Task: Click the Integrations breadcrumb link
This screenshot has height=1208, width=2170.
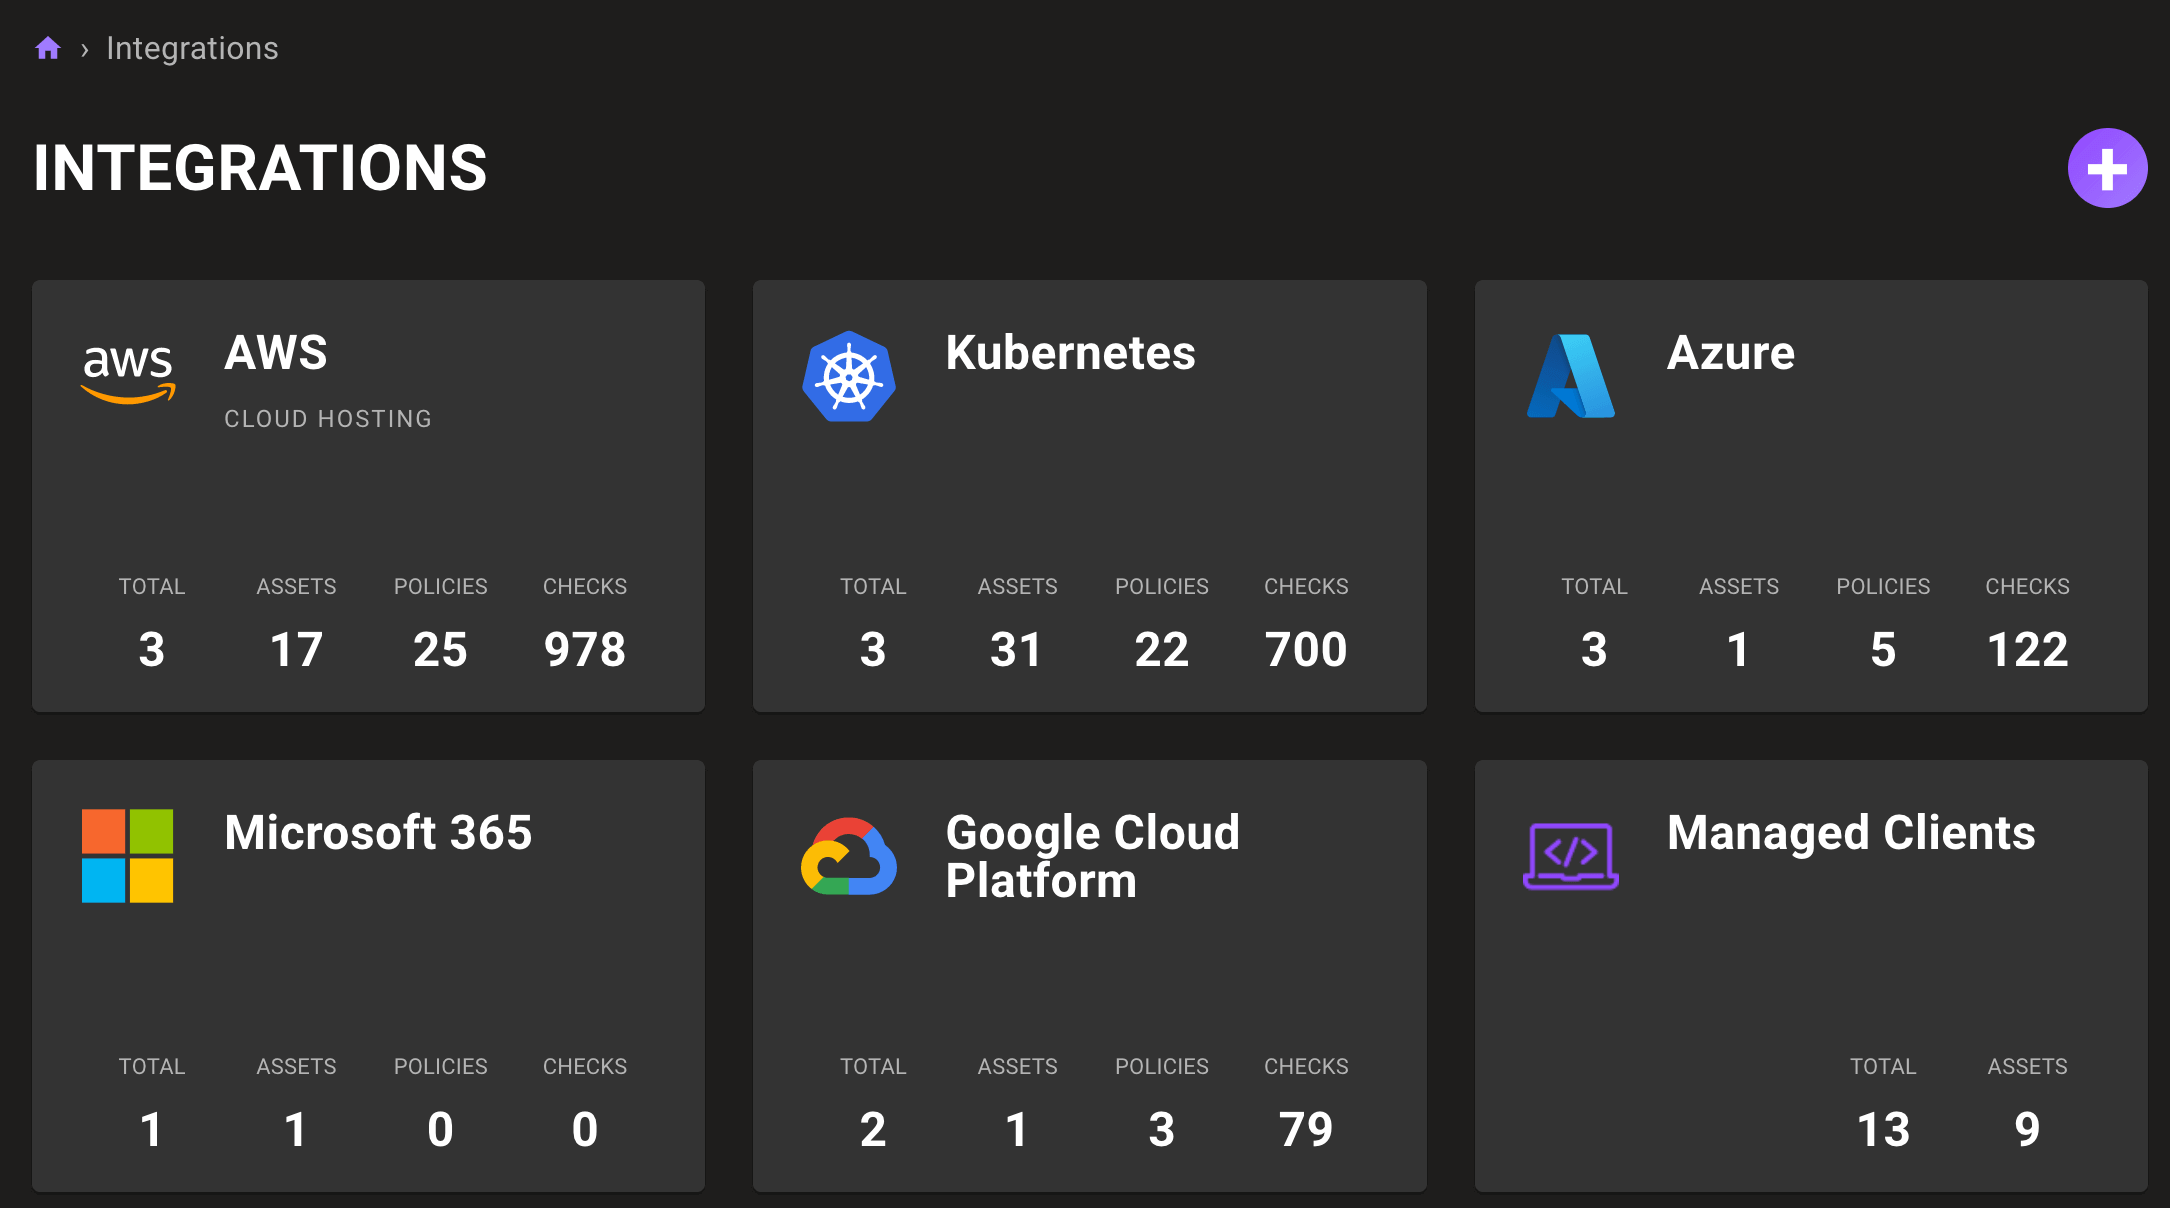Action: tap(192, 47)
